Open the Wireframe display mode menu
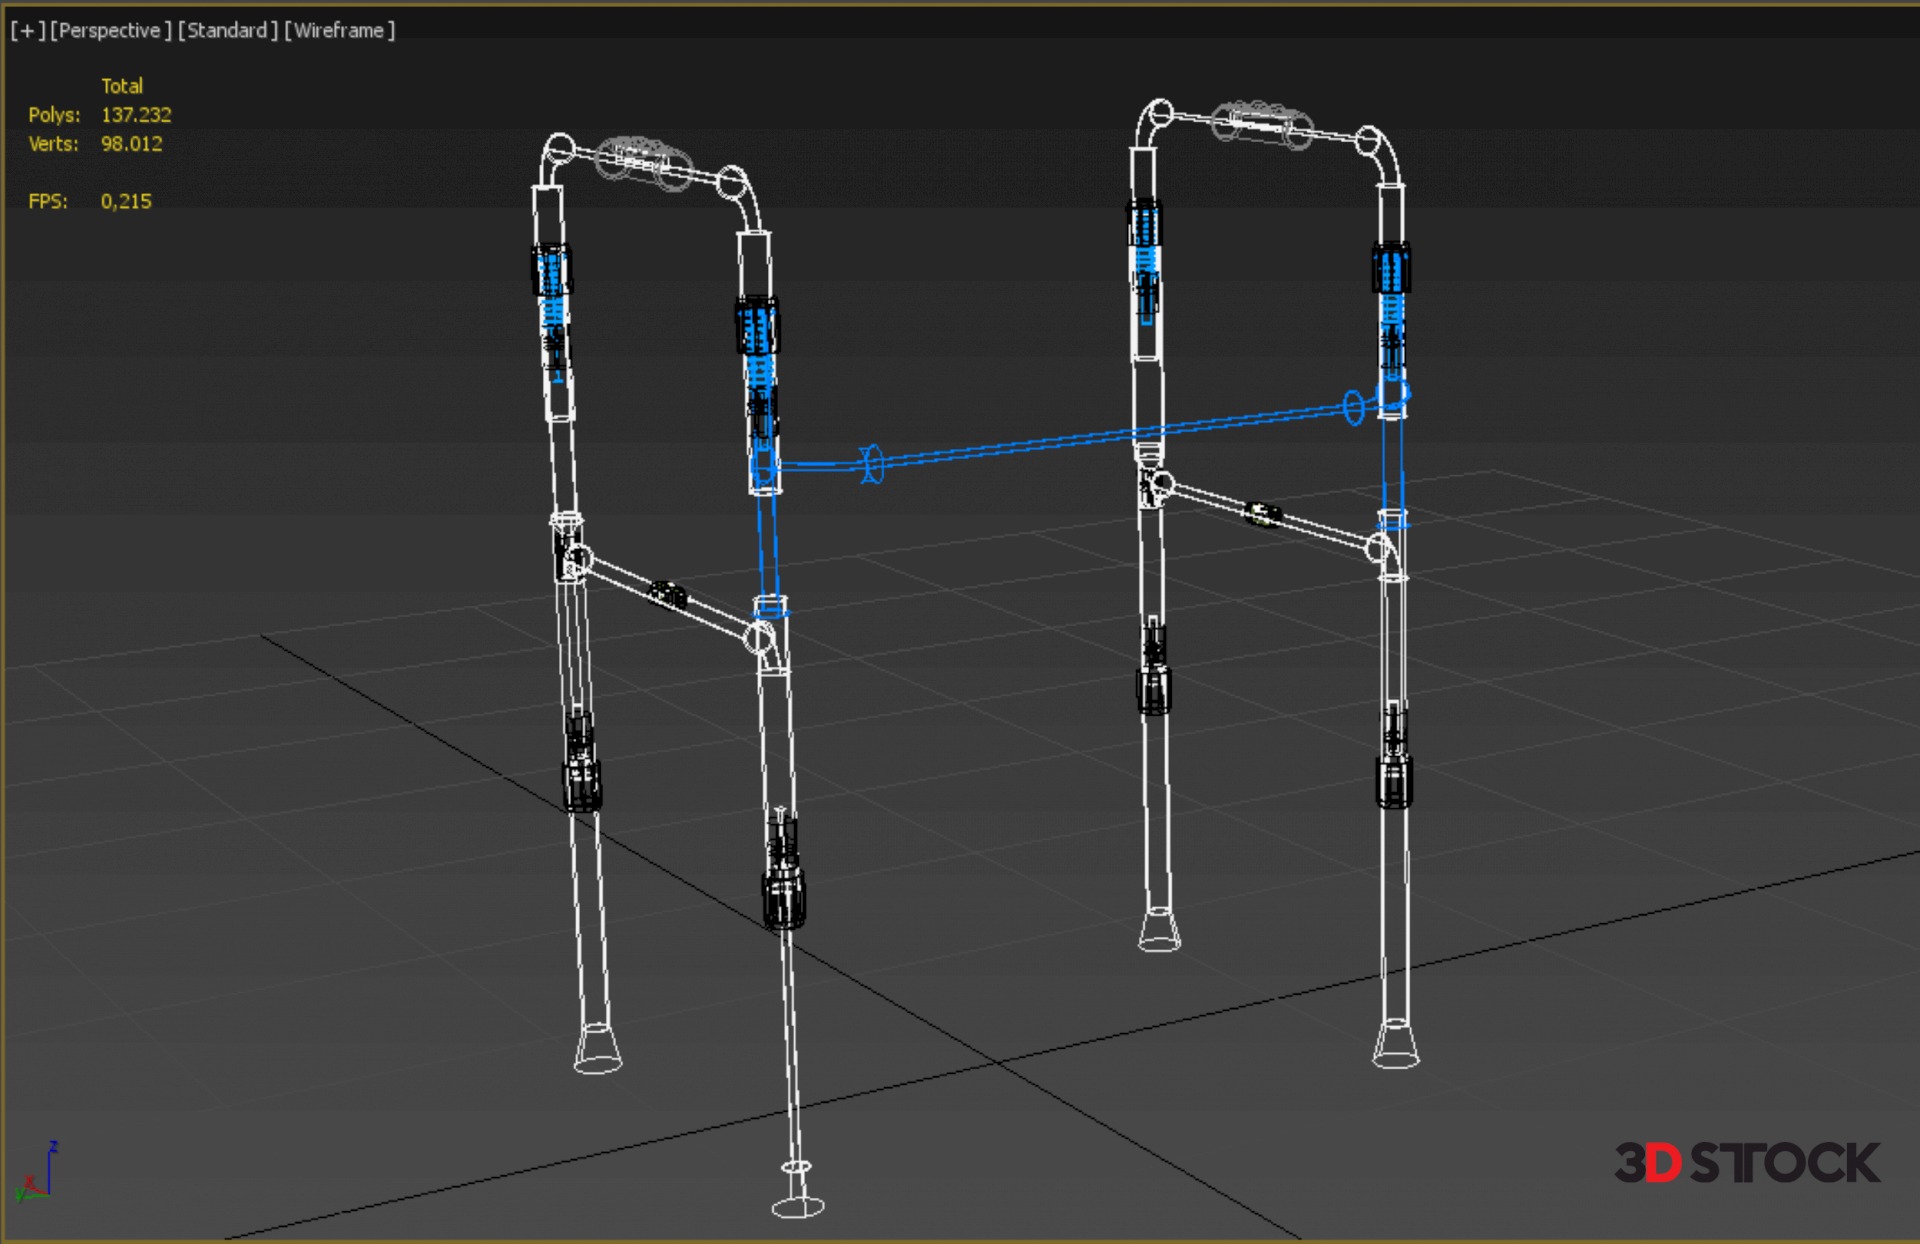Viewport: 1920px width, 1244px height. coord(340,31)
